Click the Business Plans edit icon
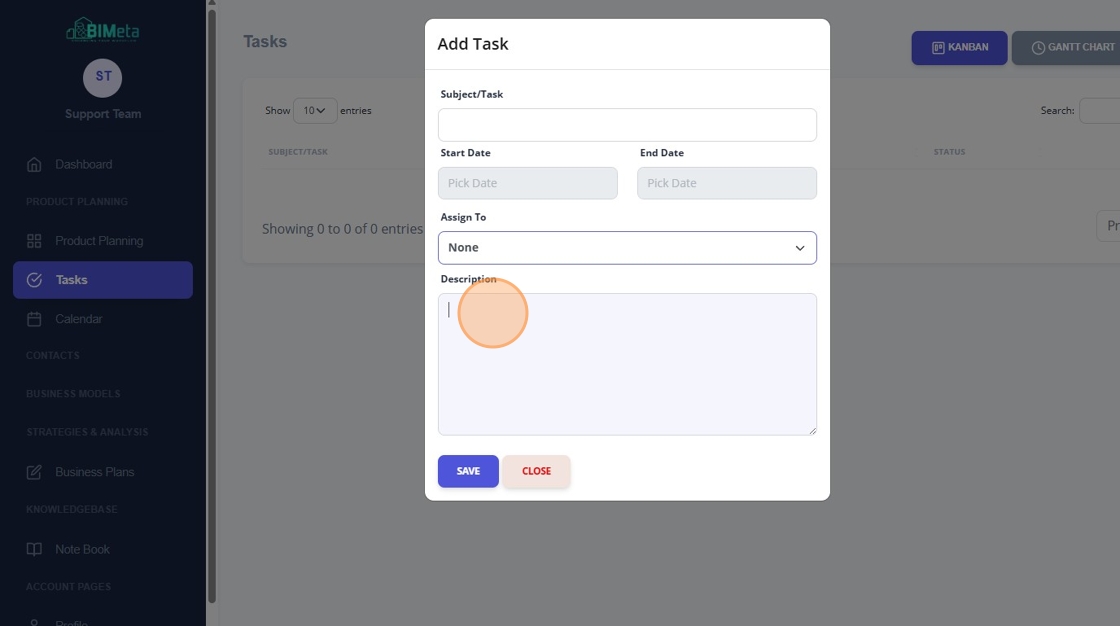 coord(34,472)
